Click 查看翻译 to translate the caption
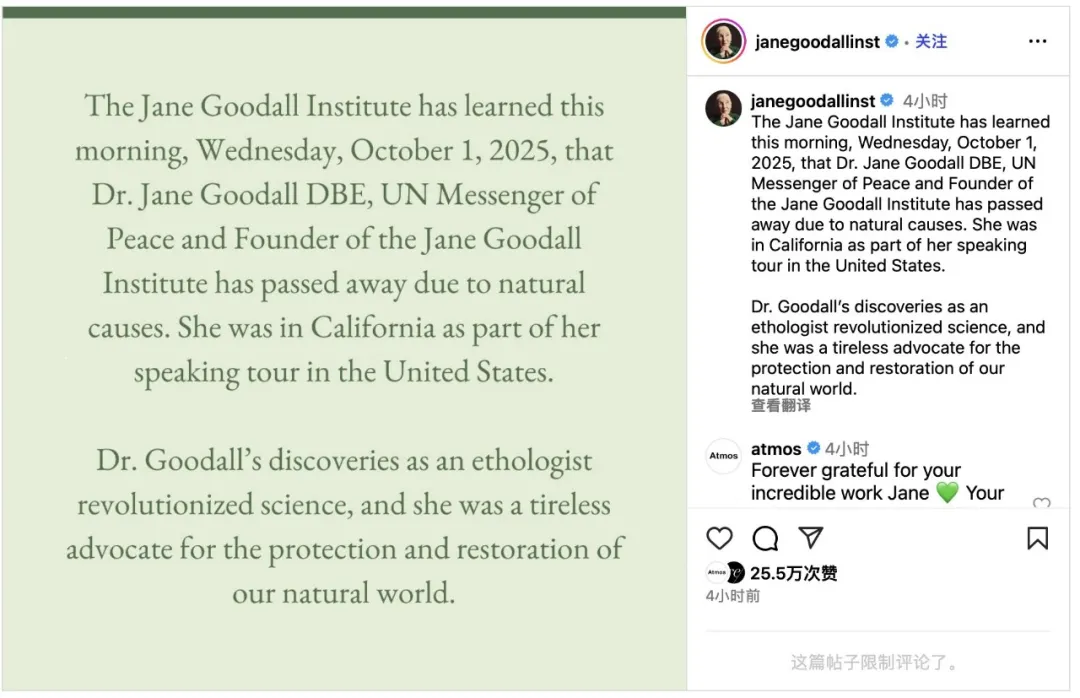The height and width of the screenshot is (698, 1080). 781,405
